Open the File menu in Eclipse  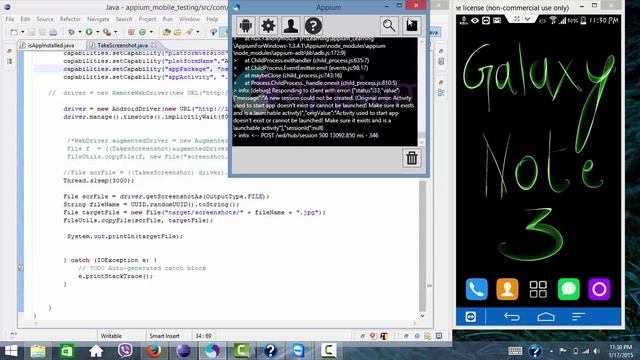coord(10,19)
